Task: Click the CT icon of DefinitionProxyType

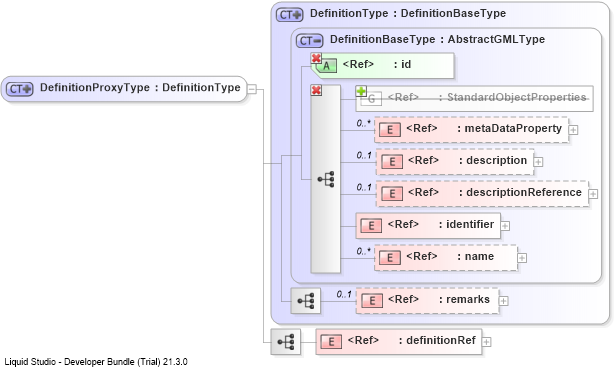Action: [x=20, y=89]
